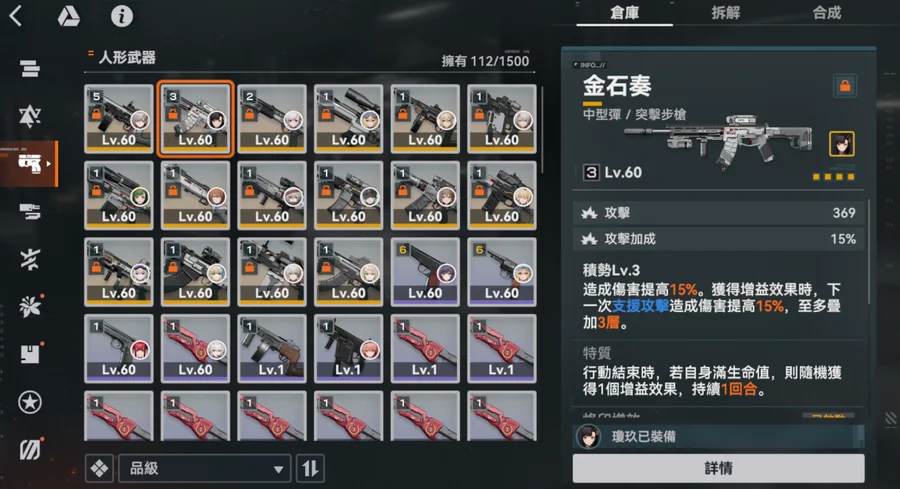Switch to the 拆解 tab

[x=726, y=13]
